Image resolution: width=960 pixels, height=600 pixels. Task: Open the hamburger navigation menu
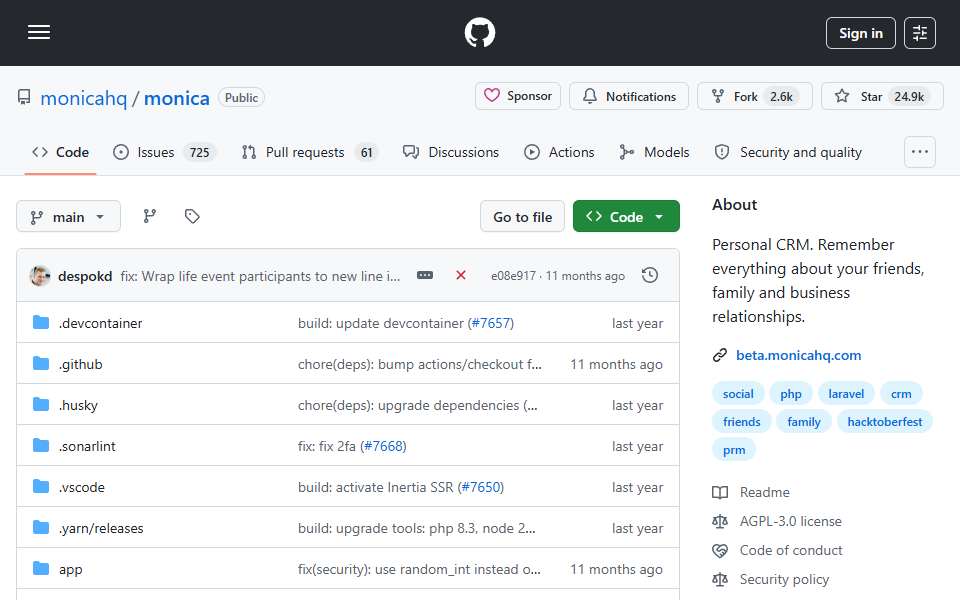[x=39, y=32]
